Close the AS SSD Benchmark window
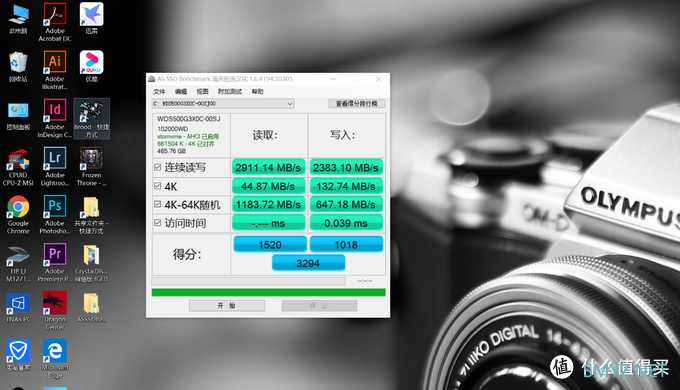This screenshot has height=390, width=680. 378,79
